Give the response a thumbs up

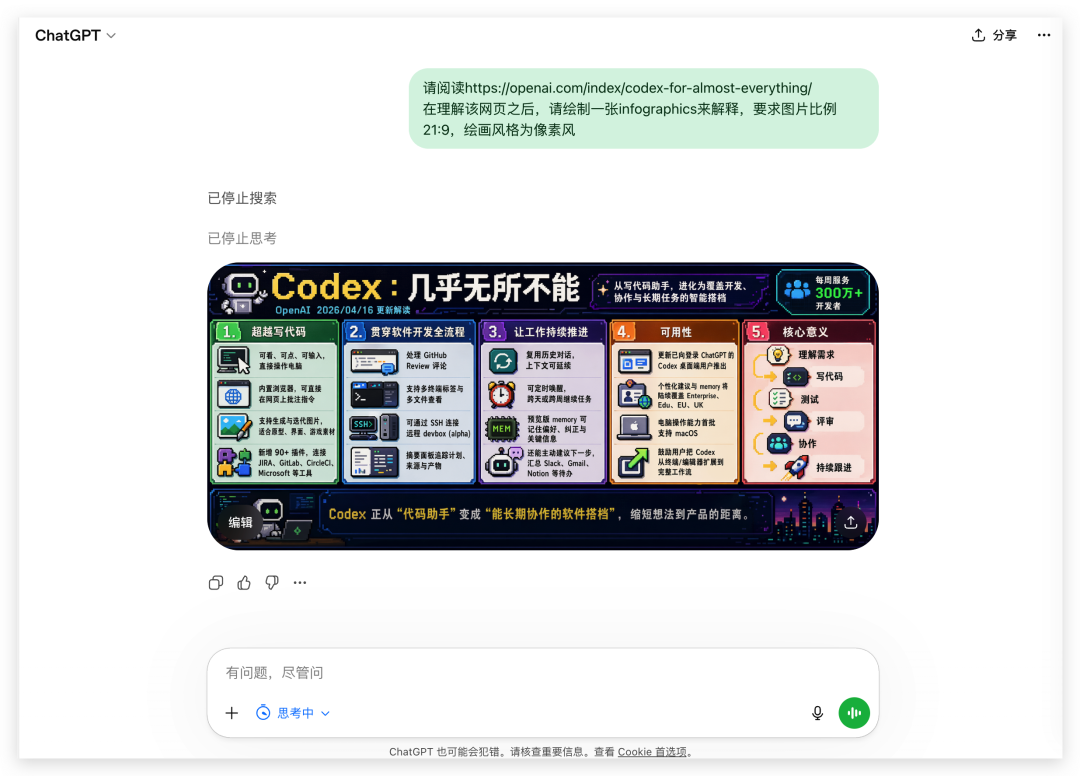[x=244, y=583]
